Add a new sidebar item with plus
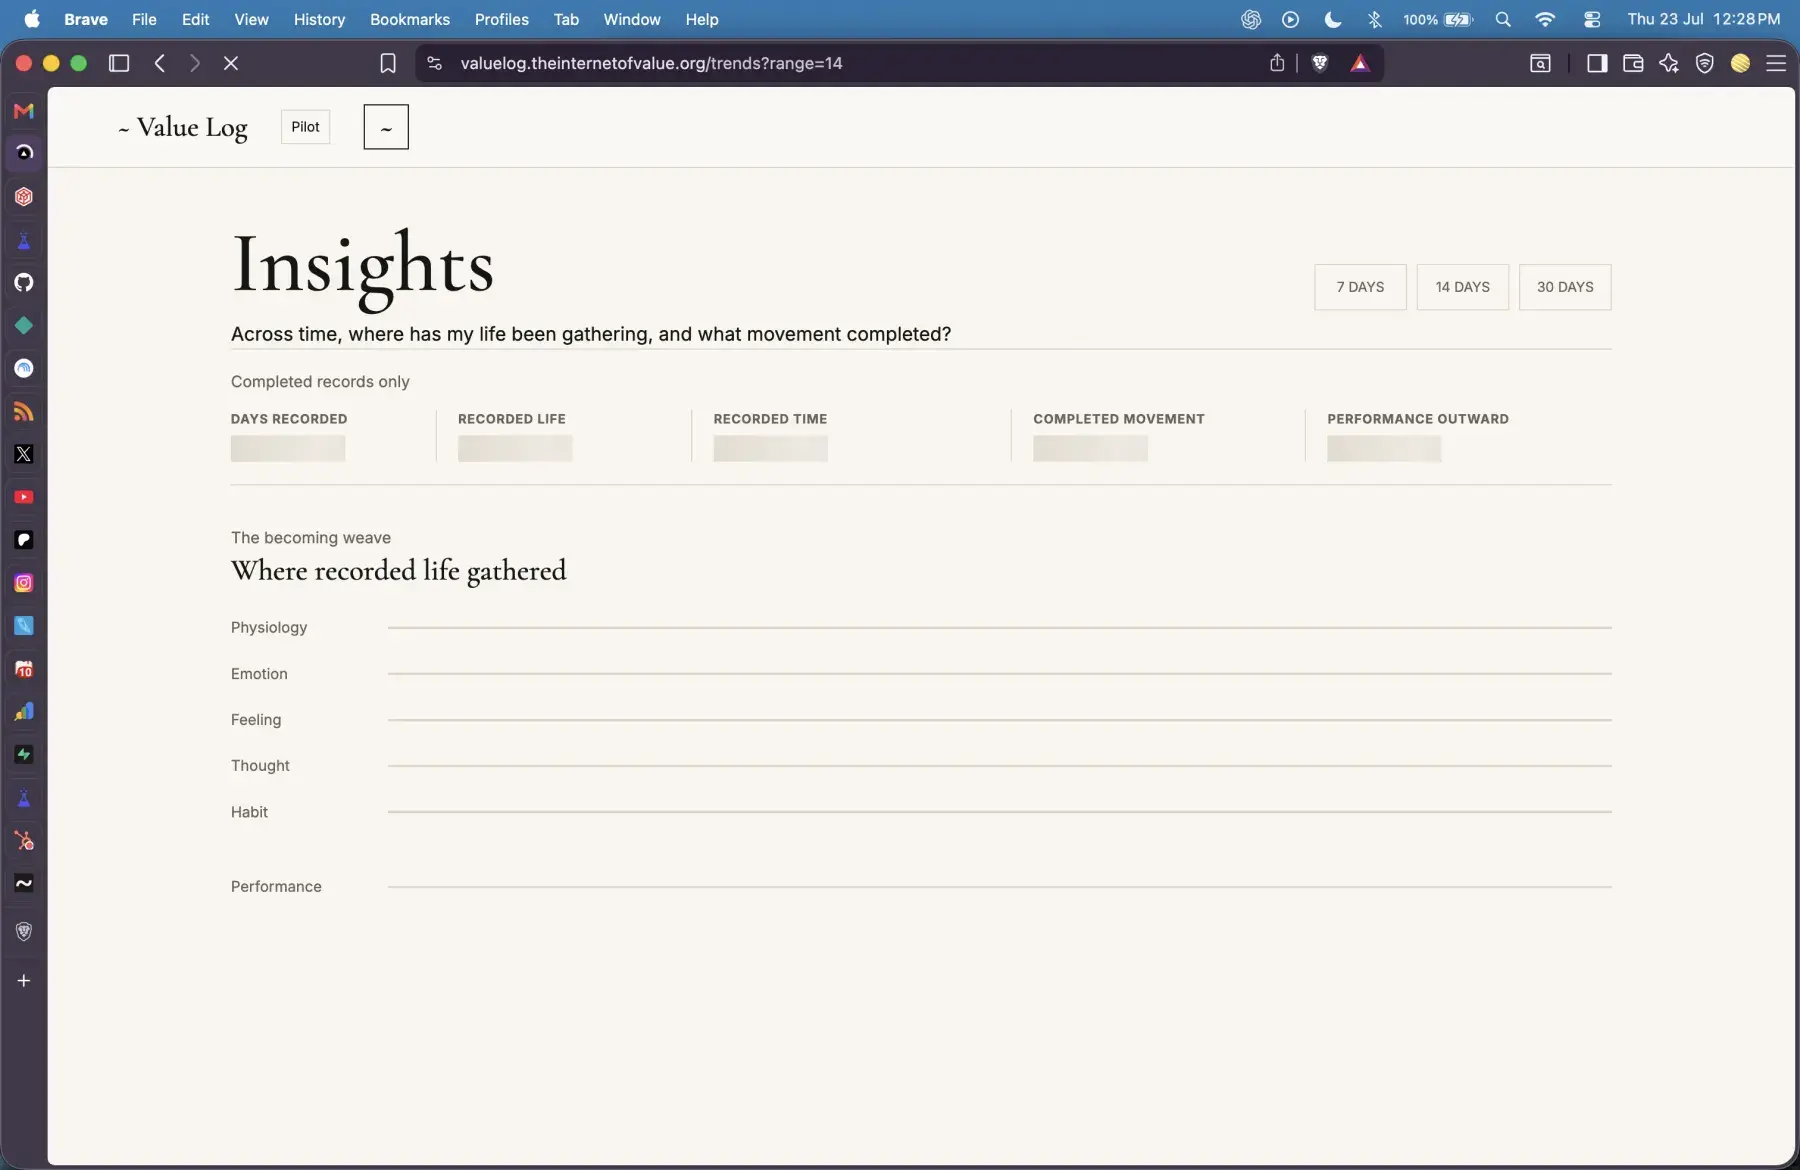 pos(24,981)
